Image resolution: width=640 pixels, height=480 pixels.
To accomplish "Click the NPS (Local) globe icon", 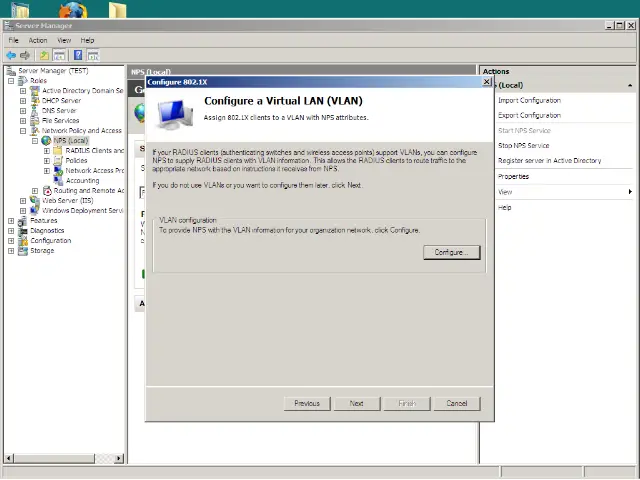I will click(x=46, y=140).
